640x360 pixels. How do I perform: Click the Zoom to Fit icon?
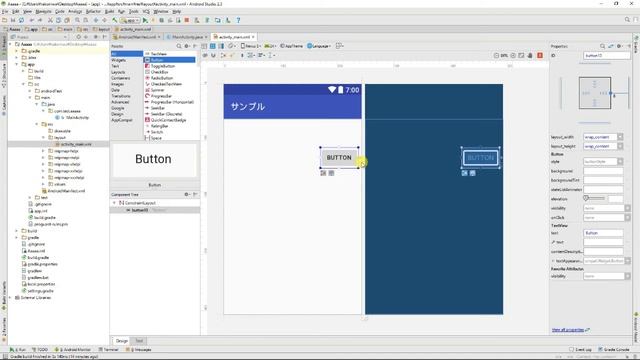pyautogui.click(x=521, y=55)
